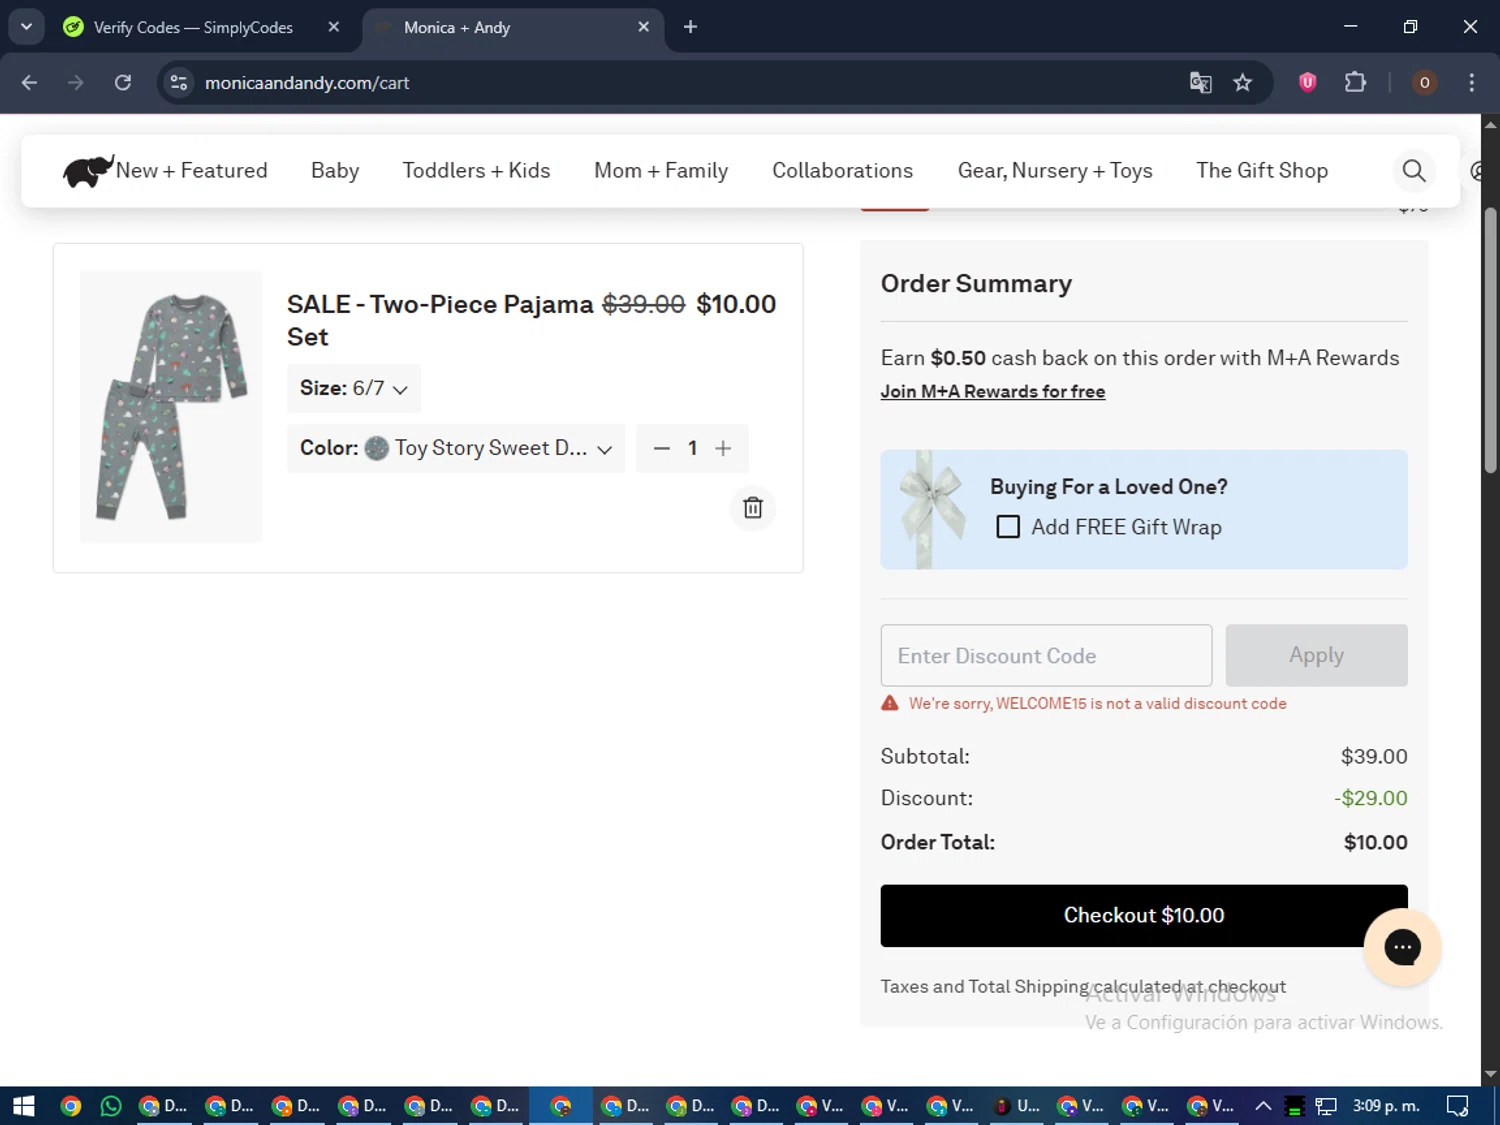Viewport: 1500px width, 1125px height.
Task: Open the SALE - Two-Piece Pajama Set title
Action: 440,320
